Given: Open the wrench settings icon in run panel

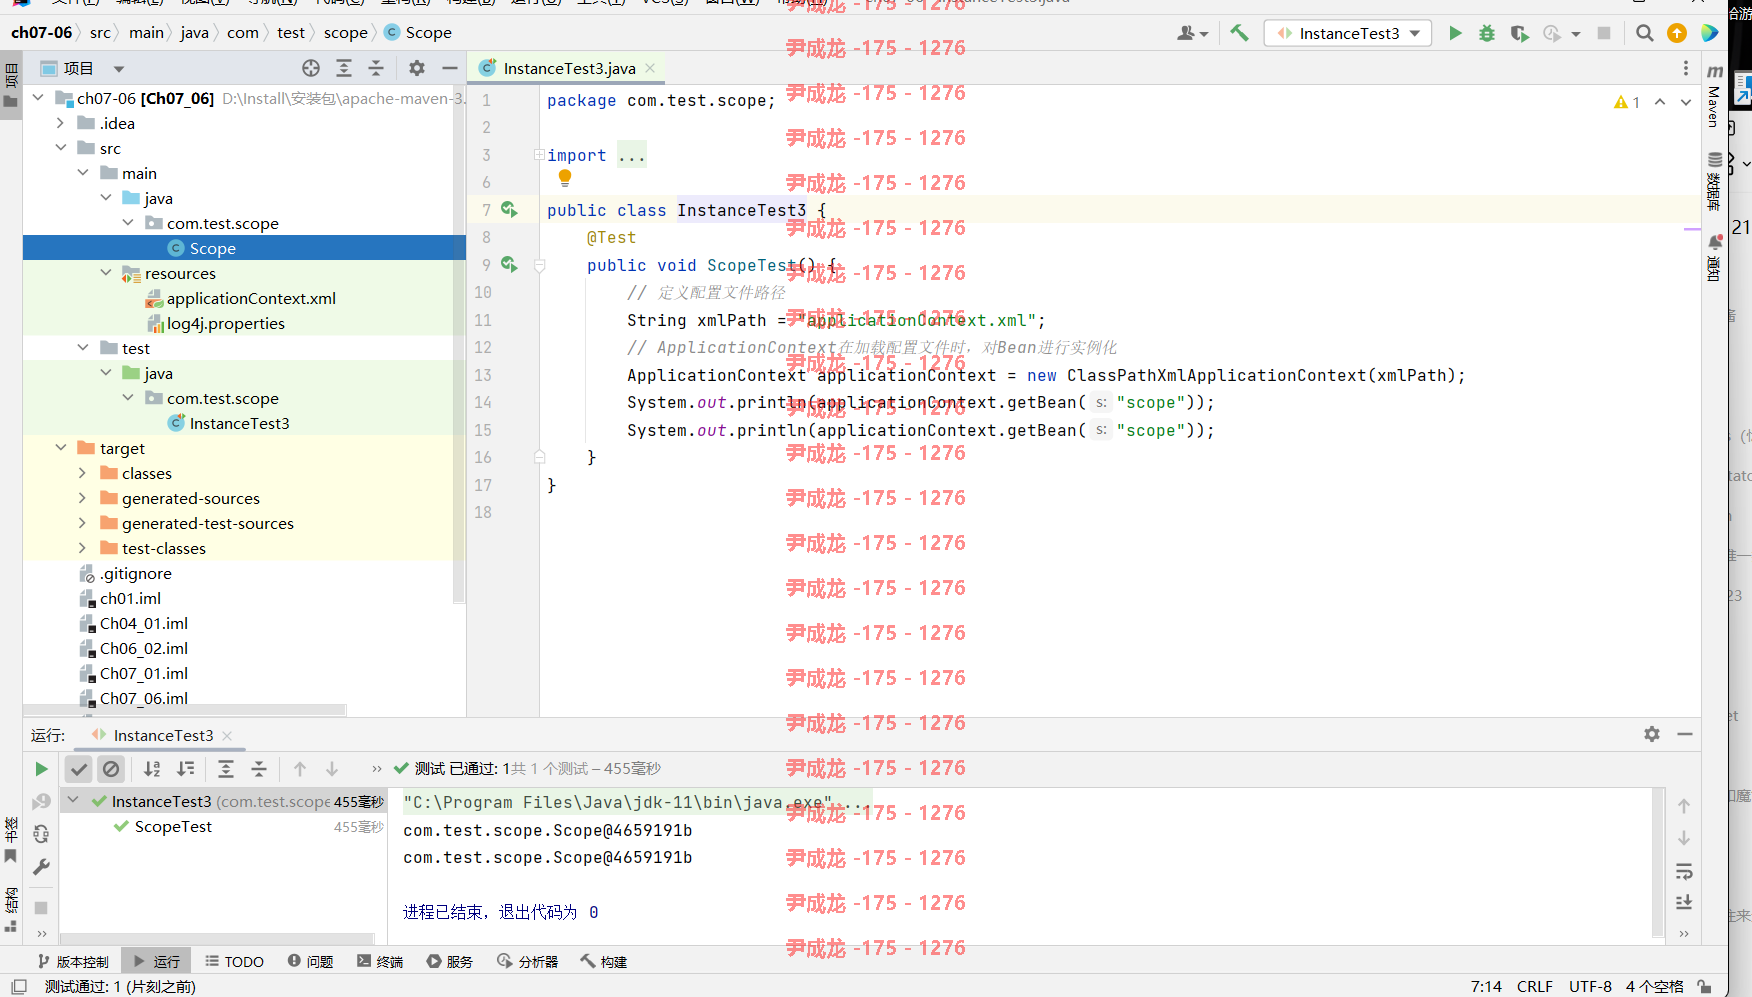Looking at the screenshot, I should coord(41,867).
